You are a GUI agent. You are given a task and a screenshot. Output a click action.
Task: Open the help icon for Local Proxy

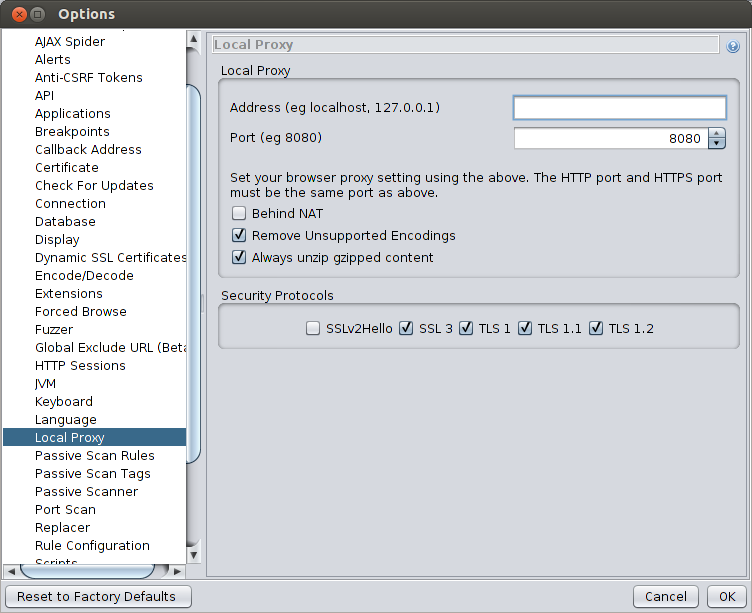[x=732, y=47]
